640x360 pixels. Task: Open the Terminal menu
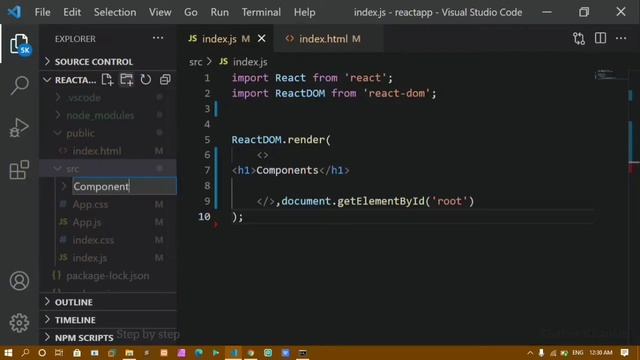pos(261,12)
